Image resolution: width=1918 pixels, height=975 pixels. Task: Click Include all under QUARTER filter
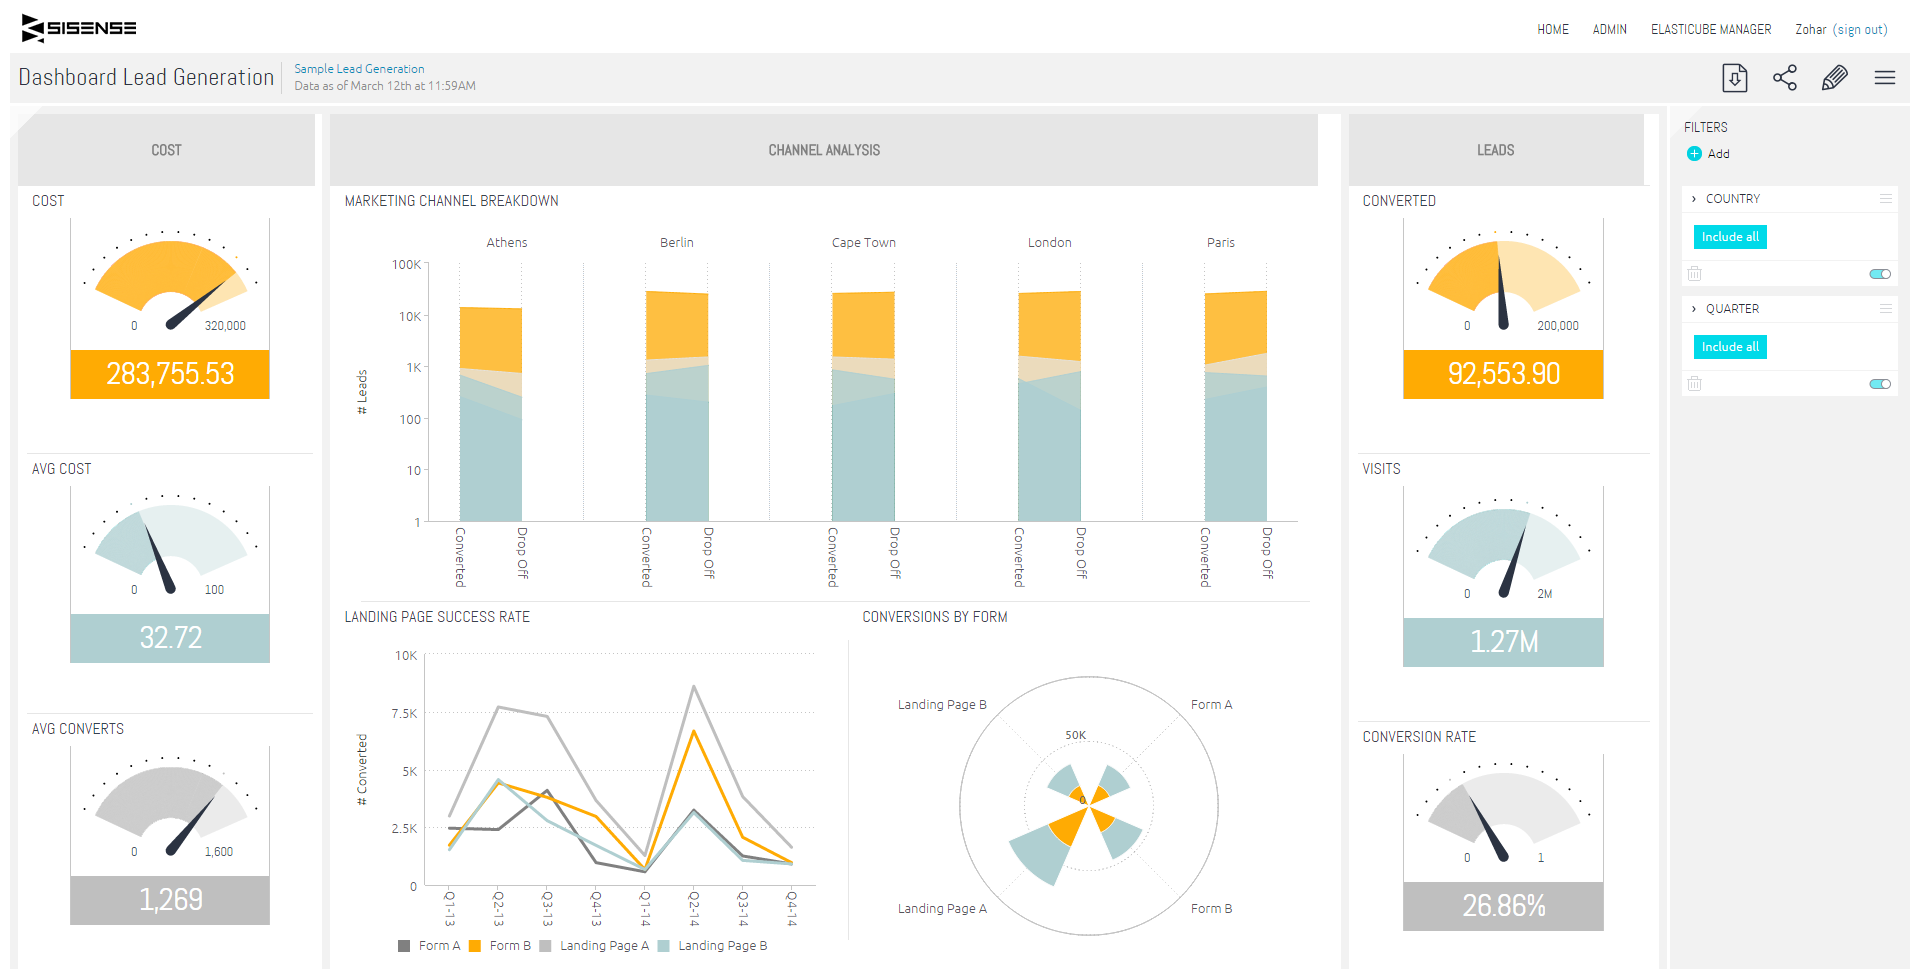(1730, 347)
